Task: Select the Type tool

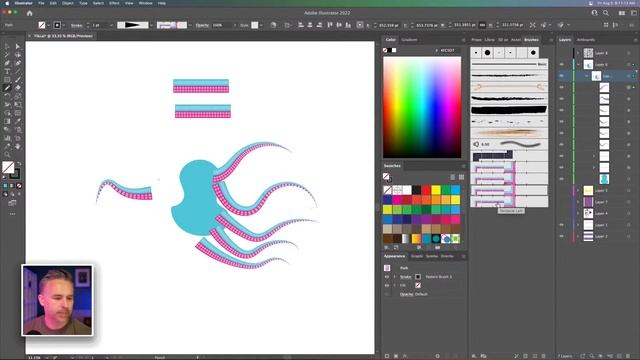Action: pos(7,71)
